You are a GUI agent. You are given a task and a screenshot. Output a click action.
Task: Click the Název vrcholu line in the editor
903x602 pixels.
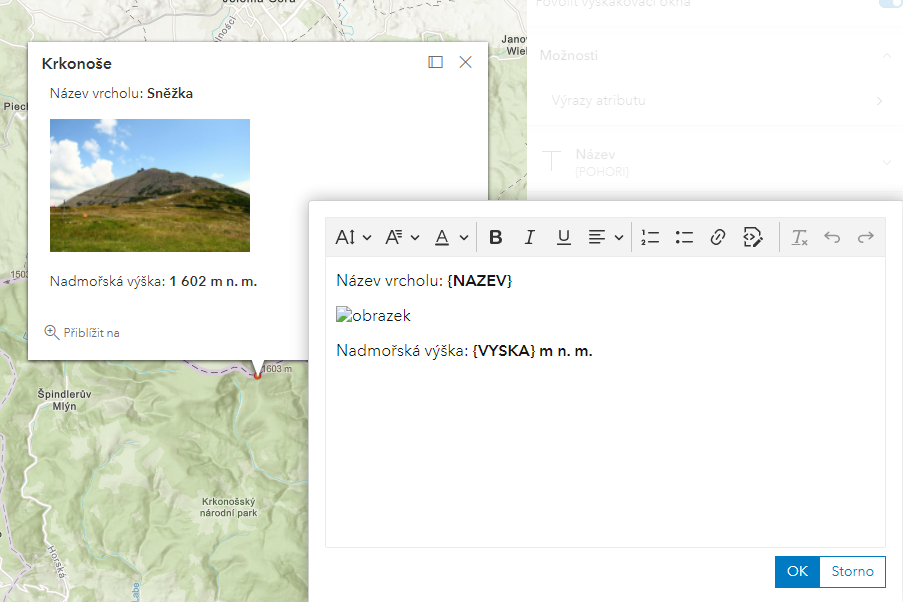click(424, 281)
